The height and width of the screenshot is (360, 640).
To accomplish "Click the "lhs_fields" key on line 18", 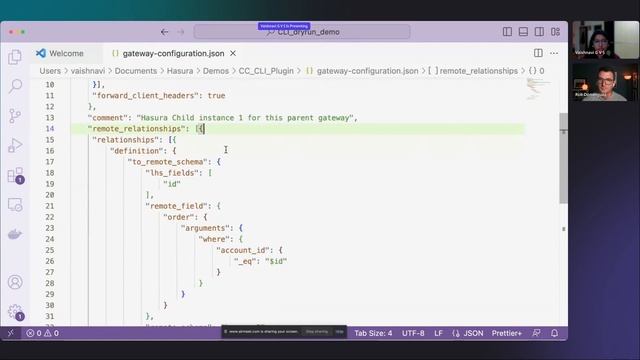I will [172, 173].
